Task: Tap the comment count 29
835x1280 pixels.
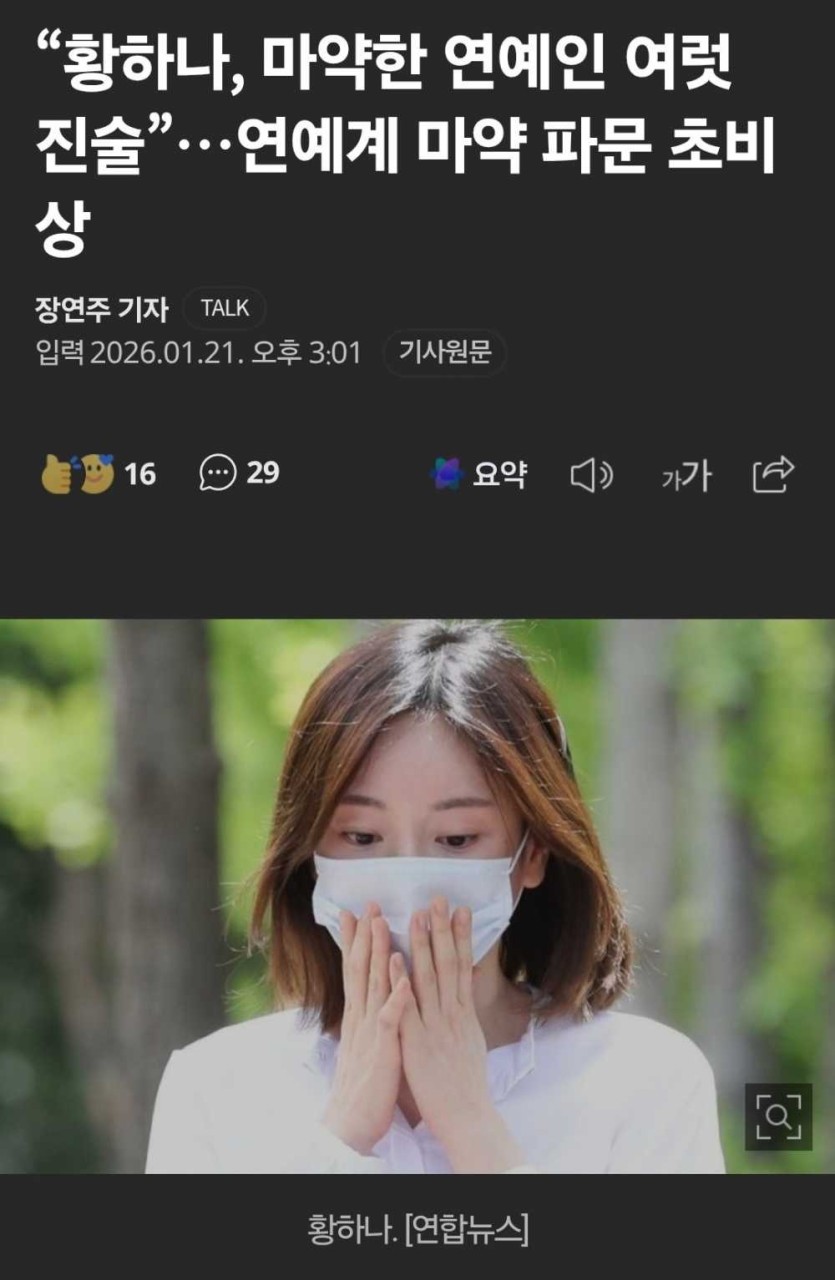Action: click(x=262, y=473)
